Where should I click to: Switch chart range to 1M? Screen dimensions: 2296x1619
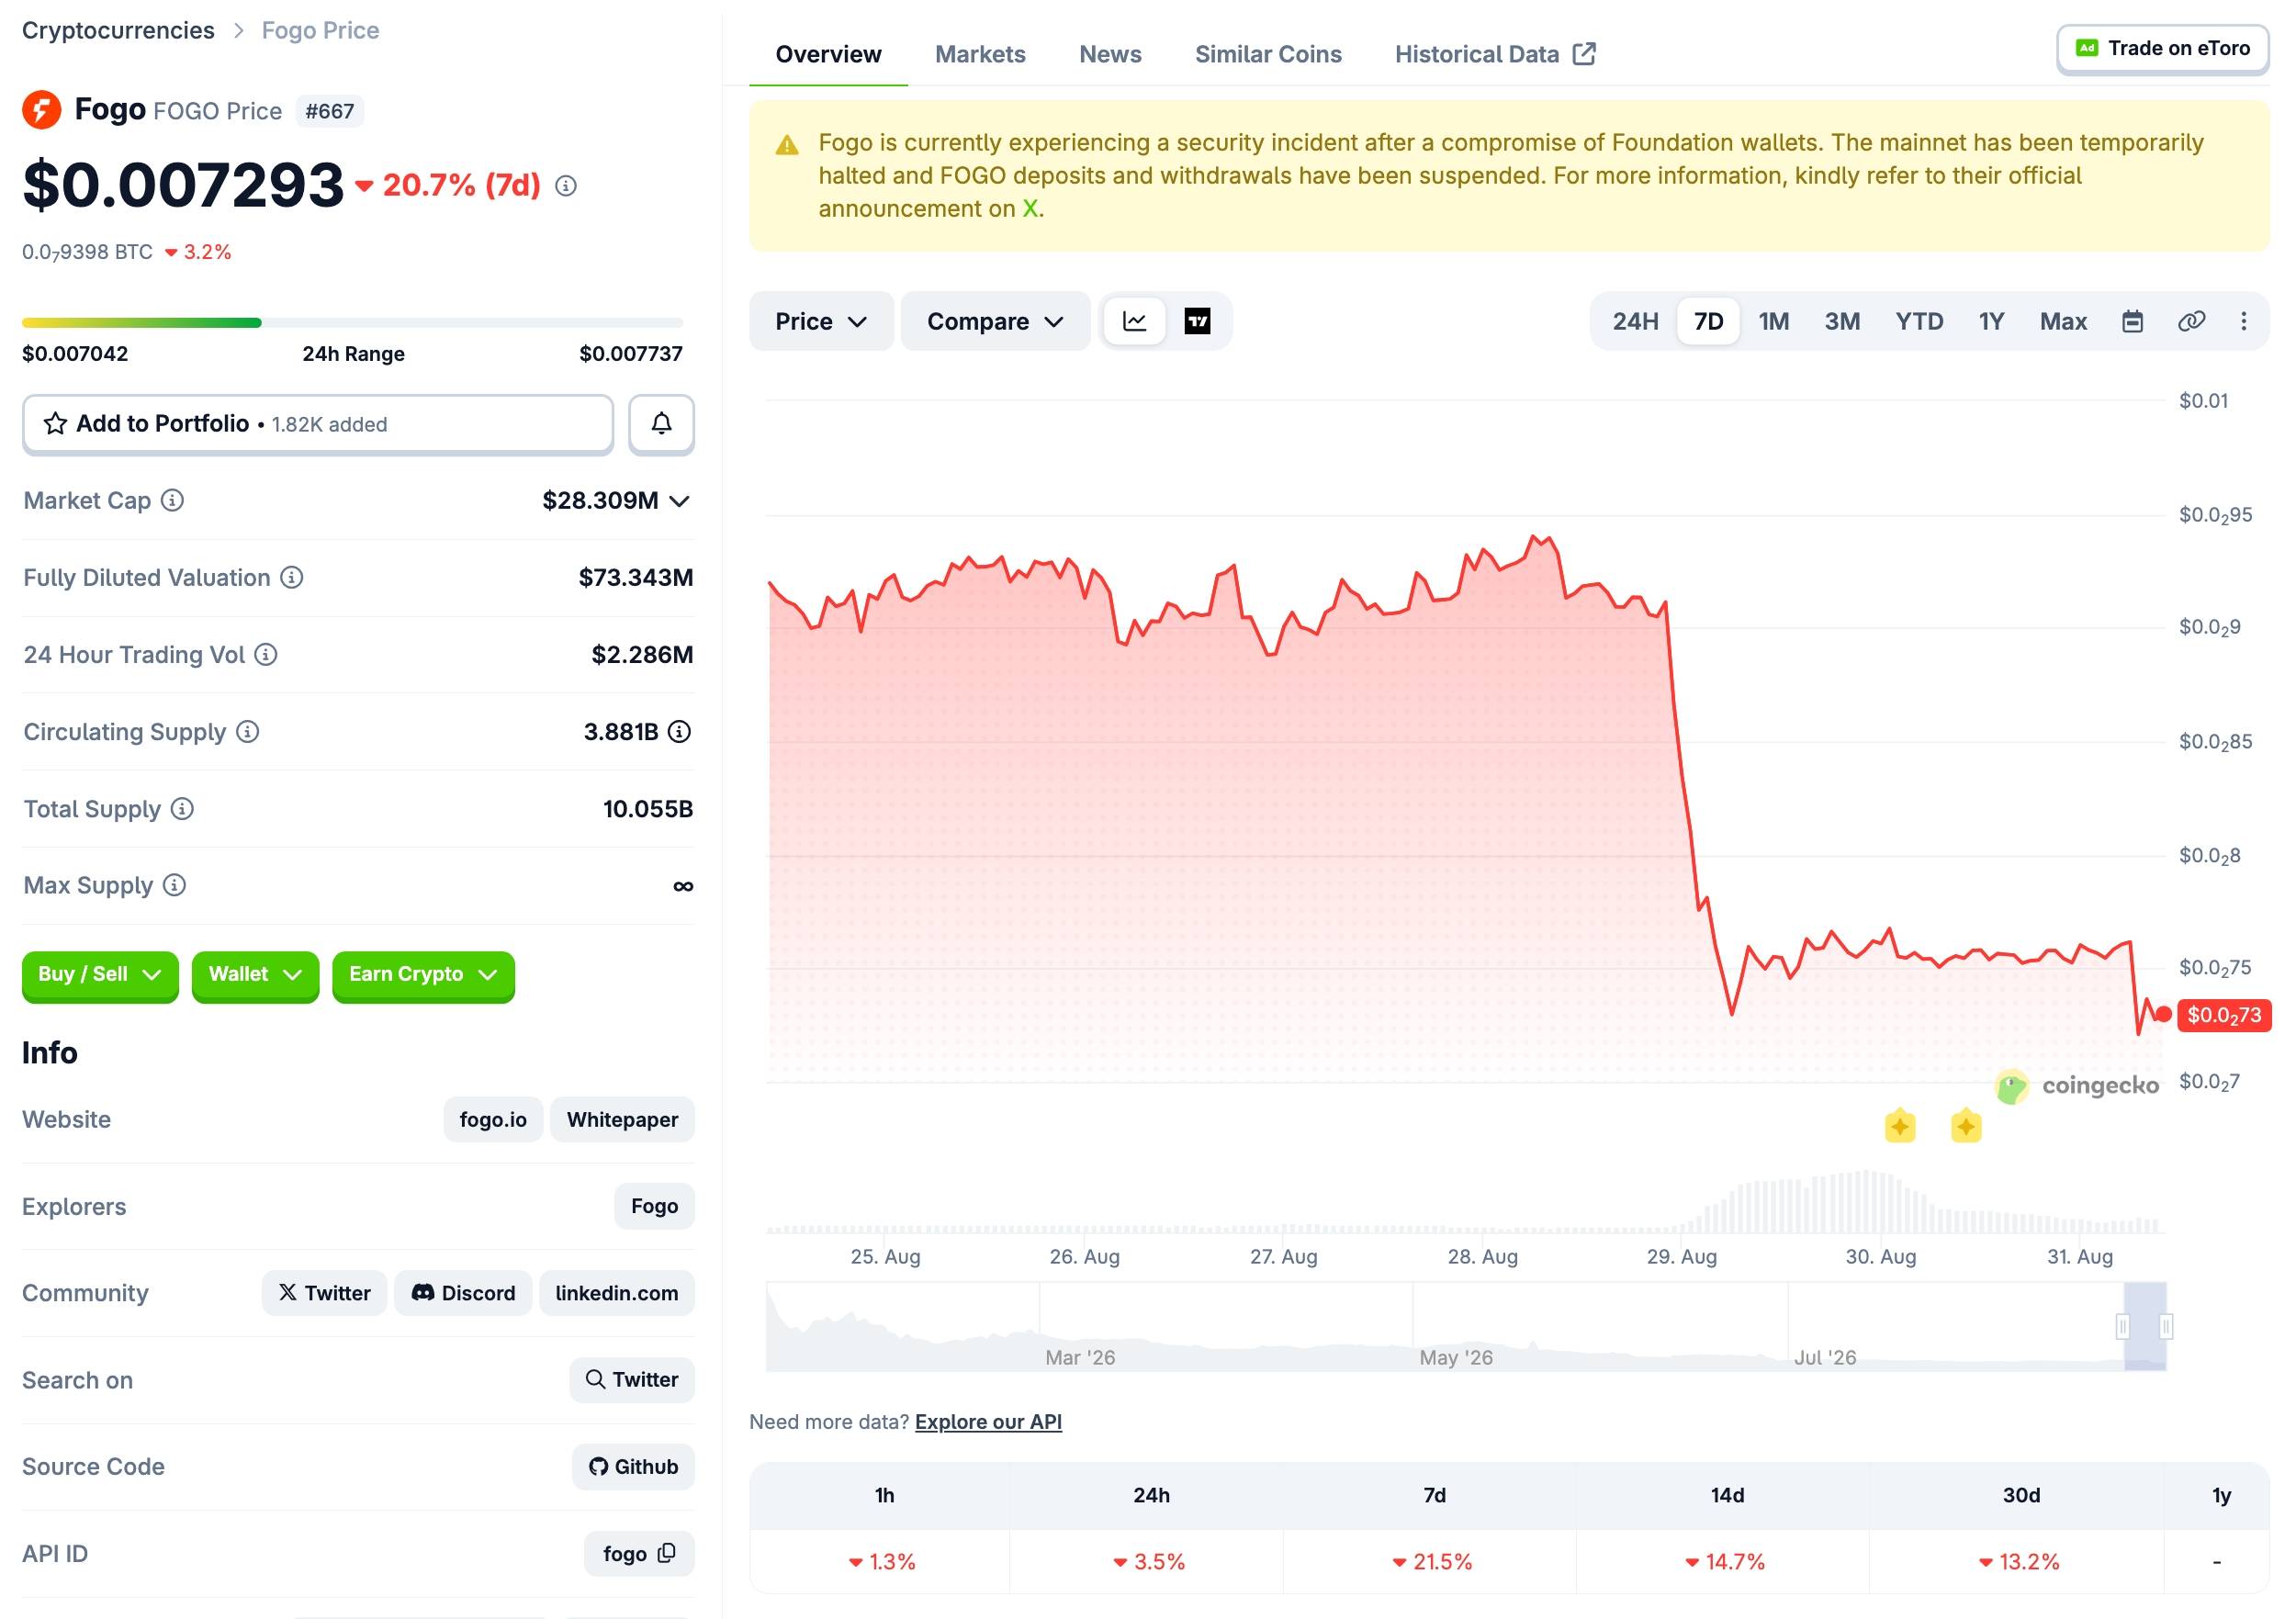pos(1773,321)
